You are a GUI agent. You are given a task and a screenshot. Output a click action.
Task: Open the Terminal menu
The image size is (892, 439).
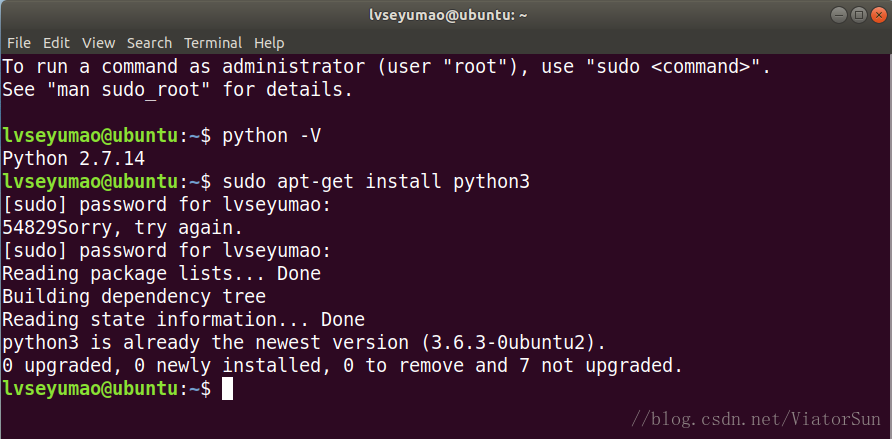pos(213,43)
